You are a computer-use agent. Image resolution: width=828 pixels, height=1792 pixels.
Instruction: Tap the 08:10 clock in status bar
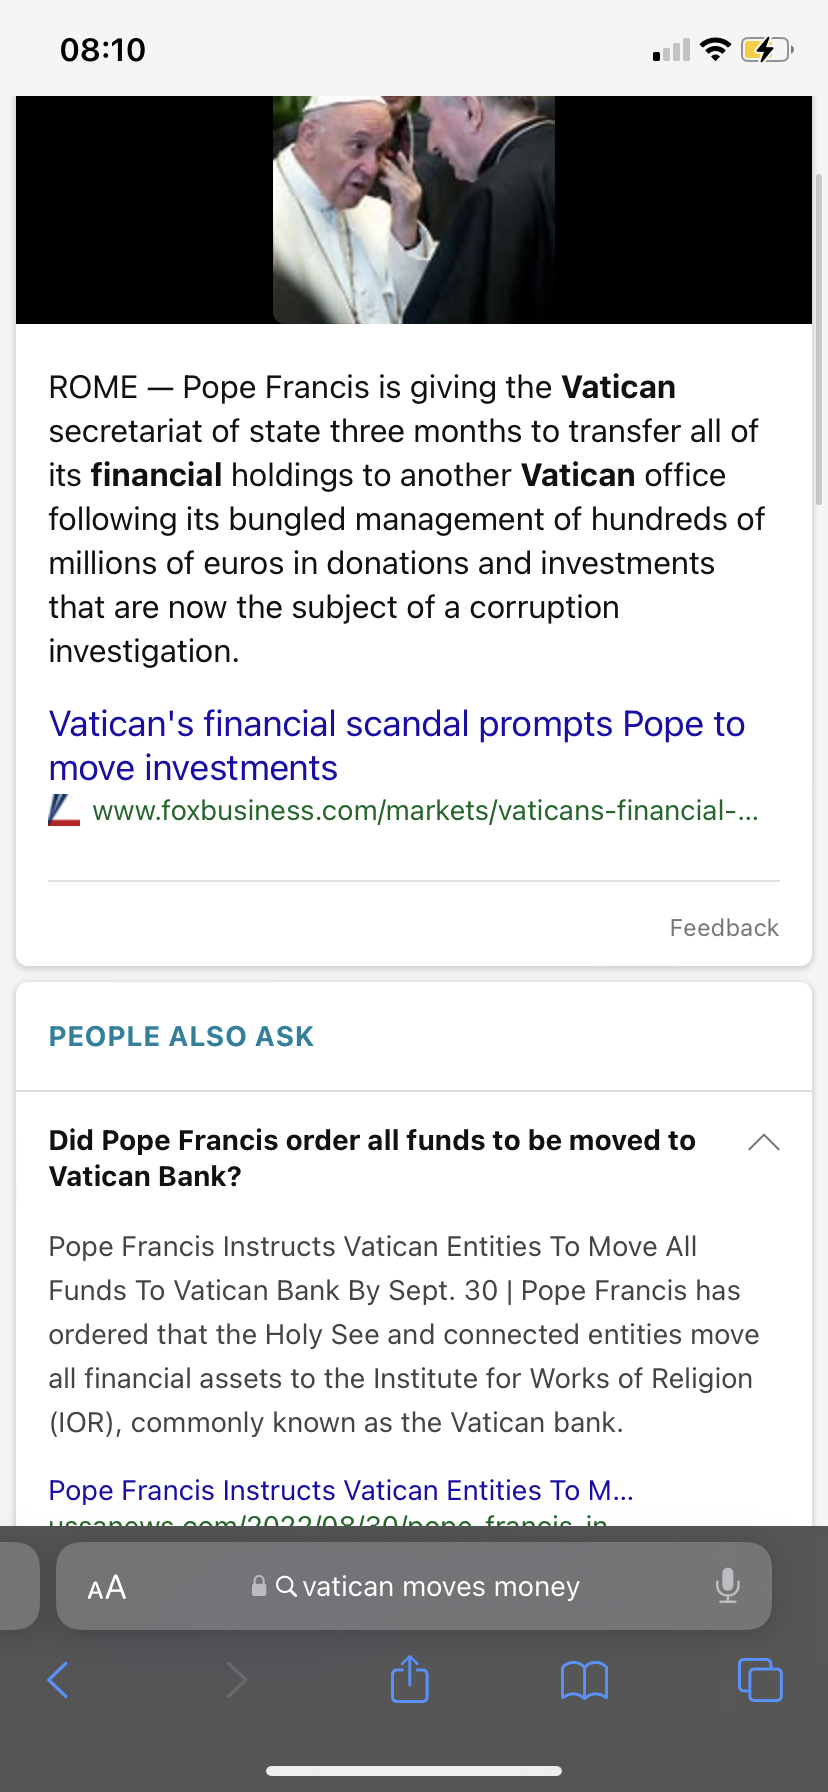click(103, 49)
